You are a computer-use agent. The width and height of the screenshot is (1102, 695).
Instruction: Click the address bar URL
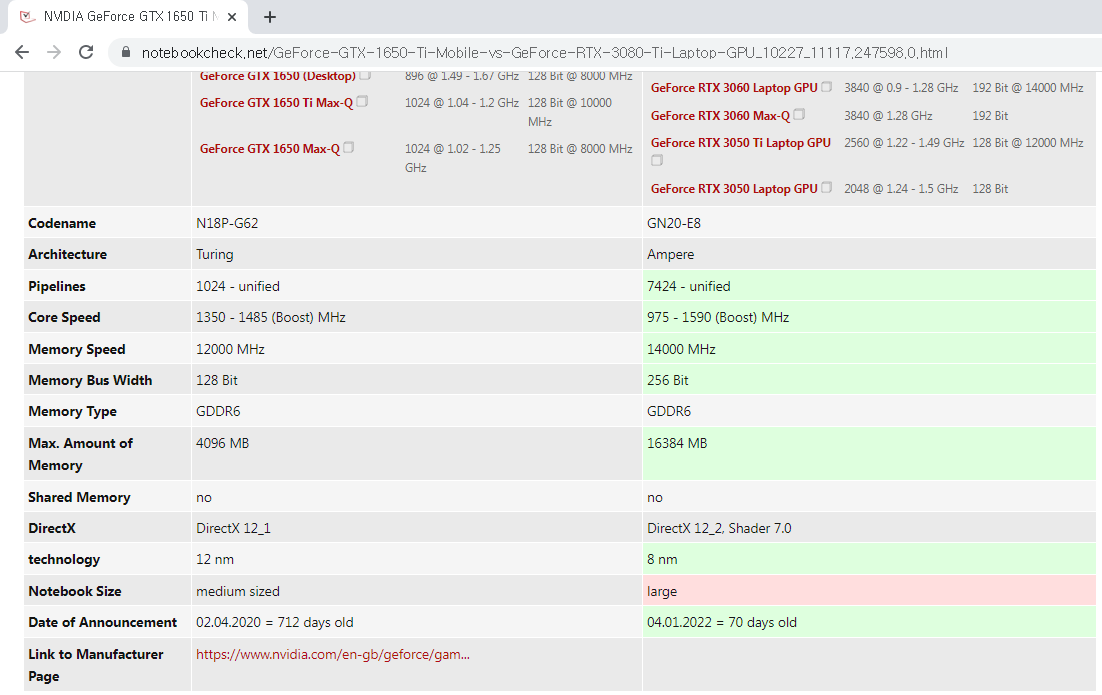pyautogui.click(x=544, y=53)
